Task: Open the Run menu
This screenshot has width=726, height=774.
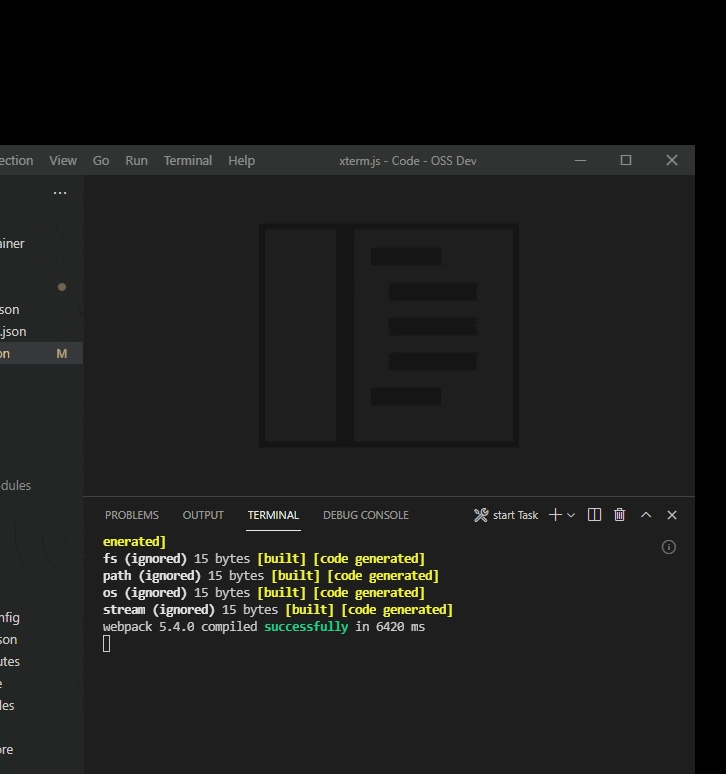Action: pyautogui.click(x=136, y=161)
